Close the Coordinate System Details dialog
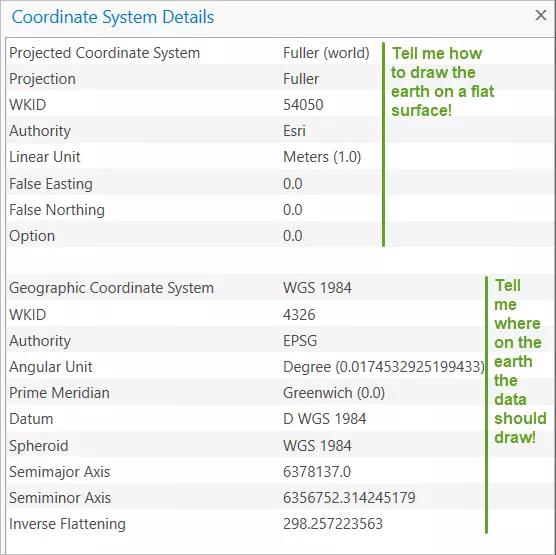Screen dimensions: 556x555 pos(540,15)
